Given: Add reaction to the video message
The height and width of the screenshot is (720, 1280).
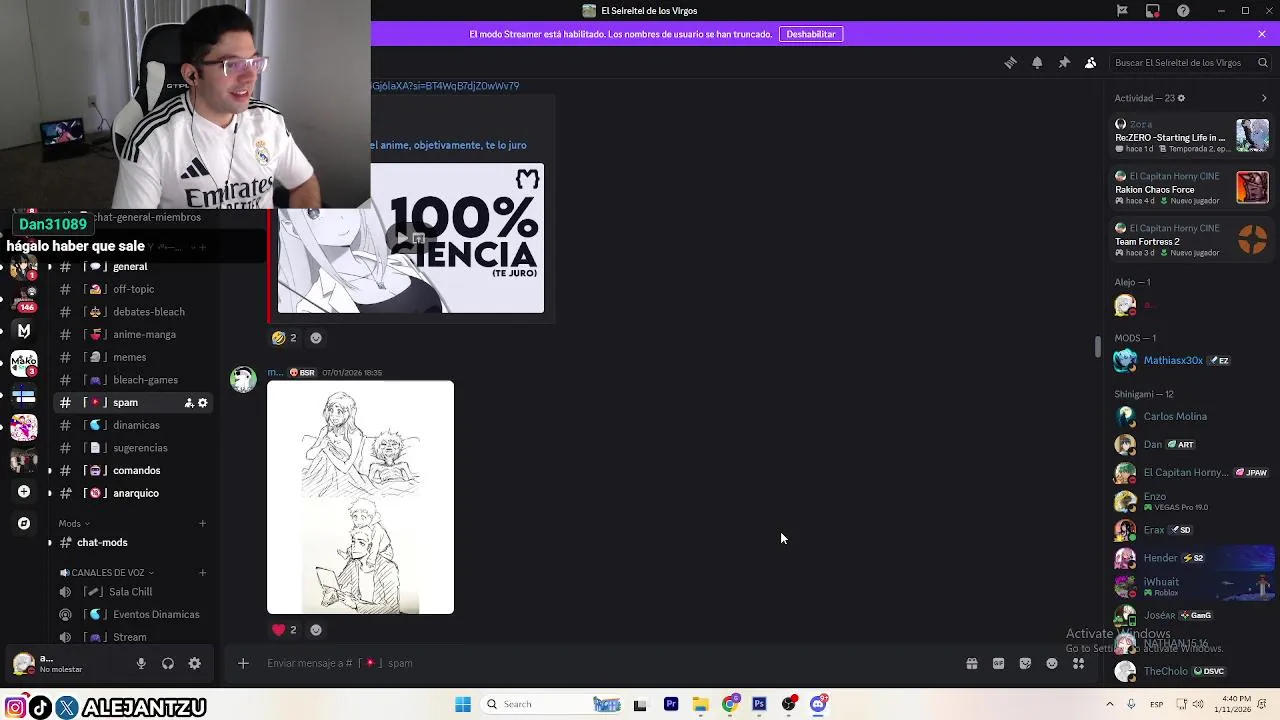Looking at the screenshot, I should (x=316, y=338).
